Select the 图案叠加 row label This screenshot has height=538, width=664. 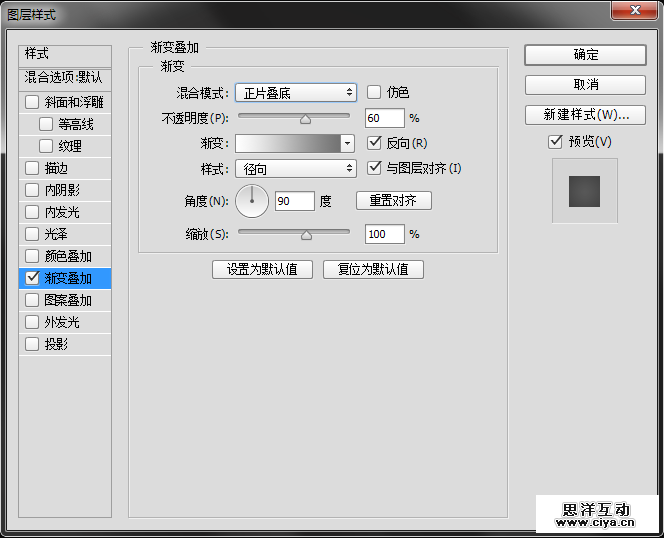tap(68, 300)
